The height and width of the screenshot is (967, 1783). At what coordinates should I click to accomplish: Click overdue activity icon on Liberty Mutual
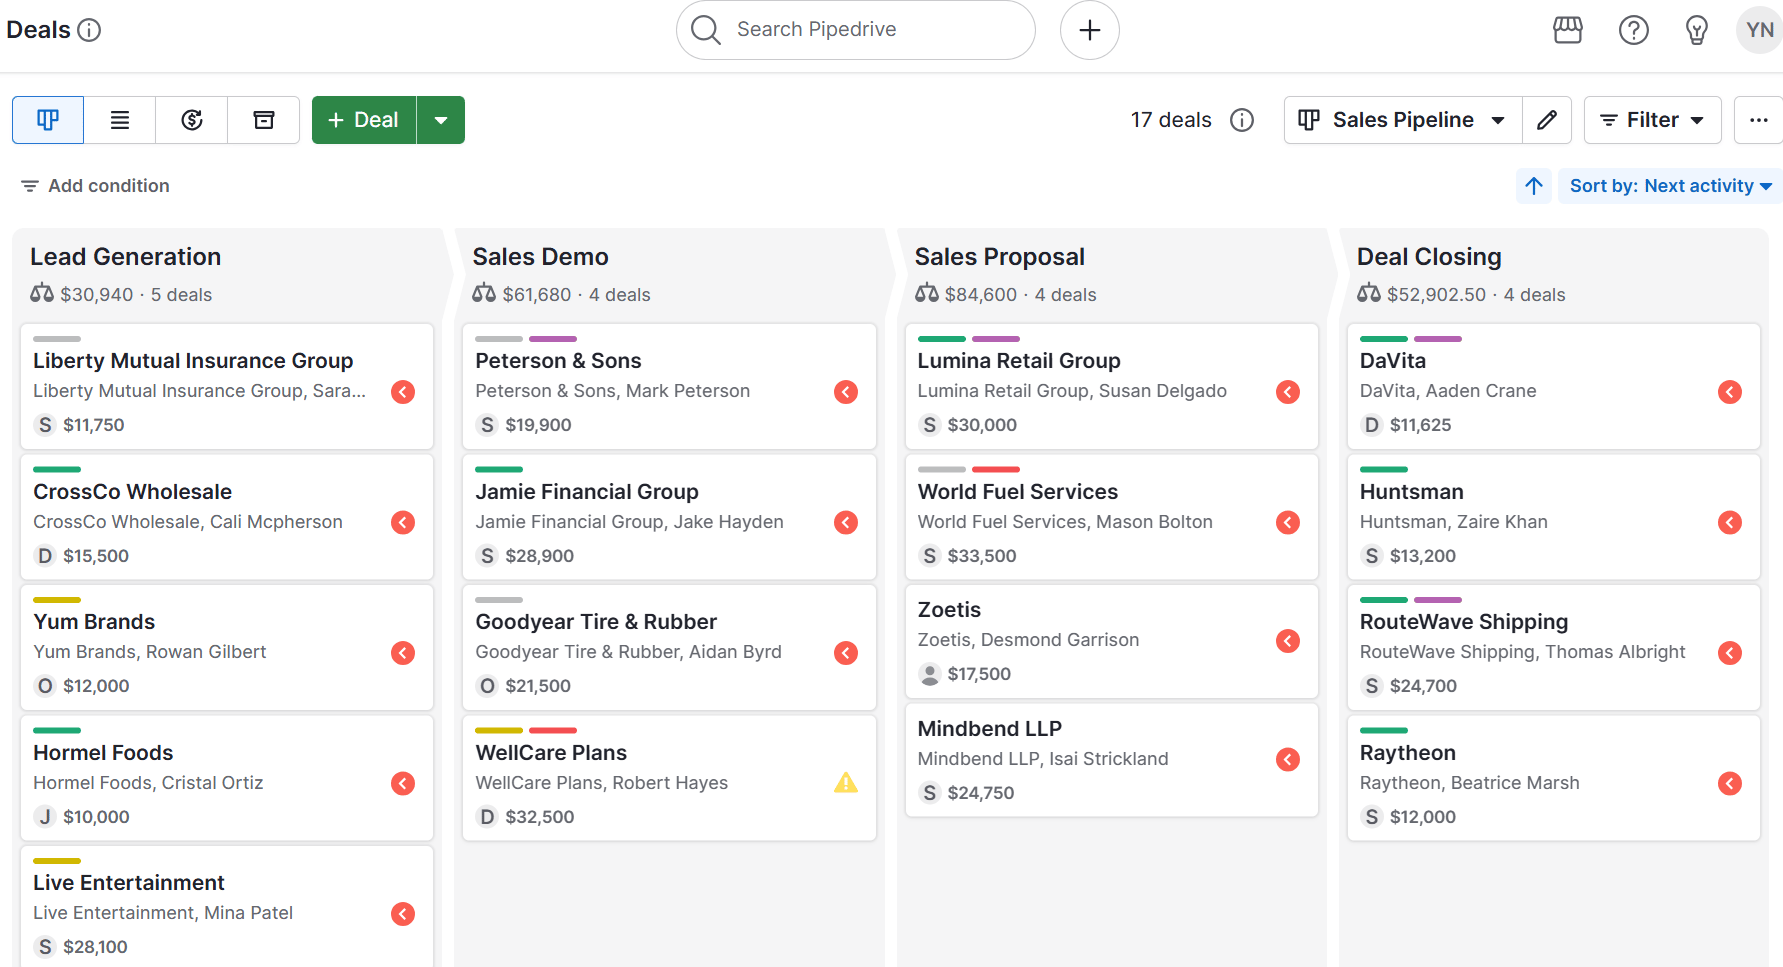pos(403,392)
